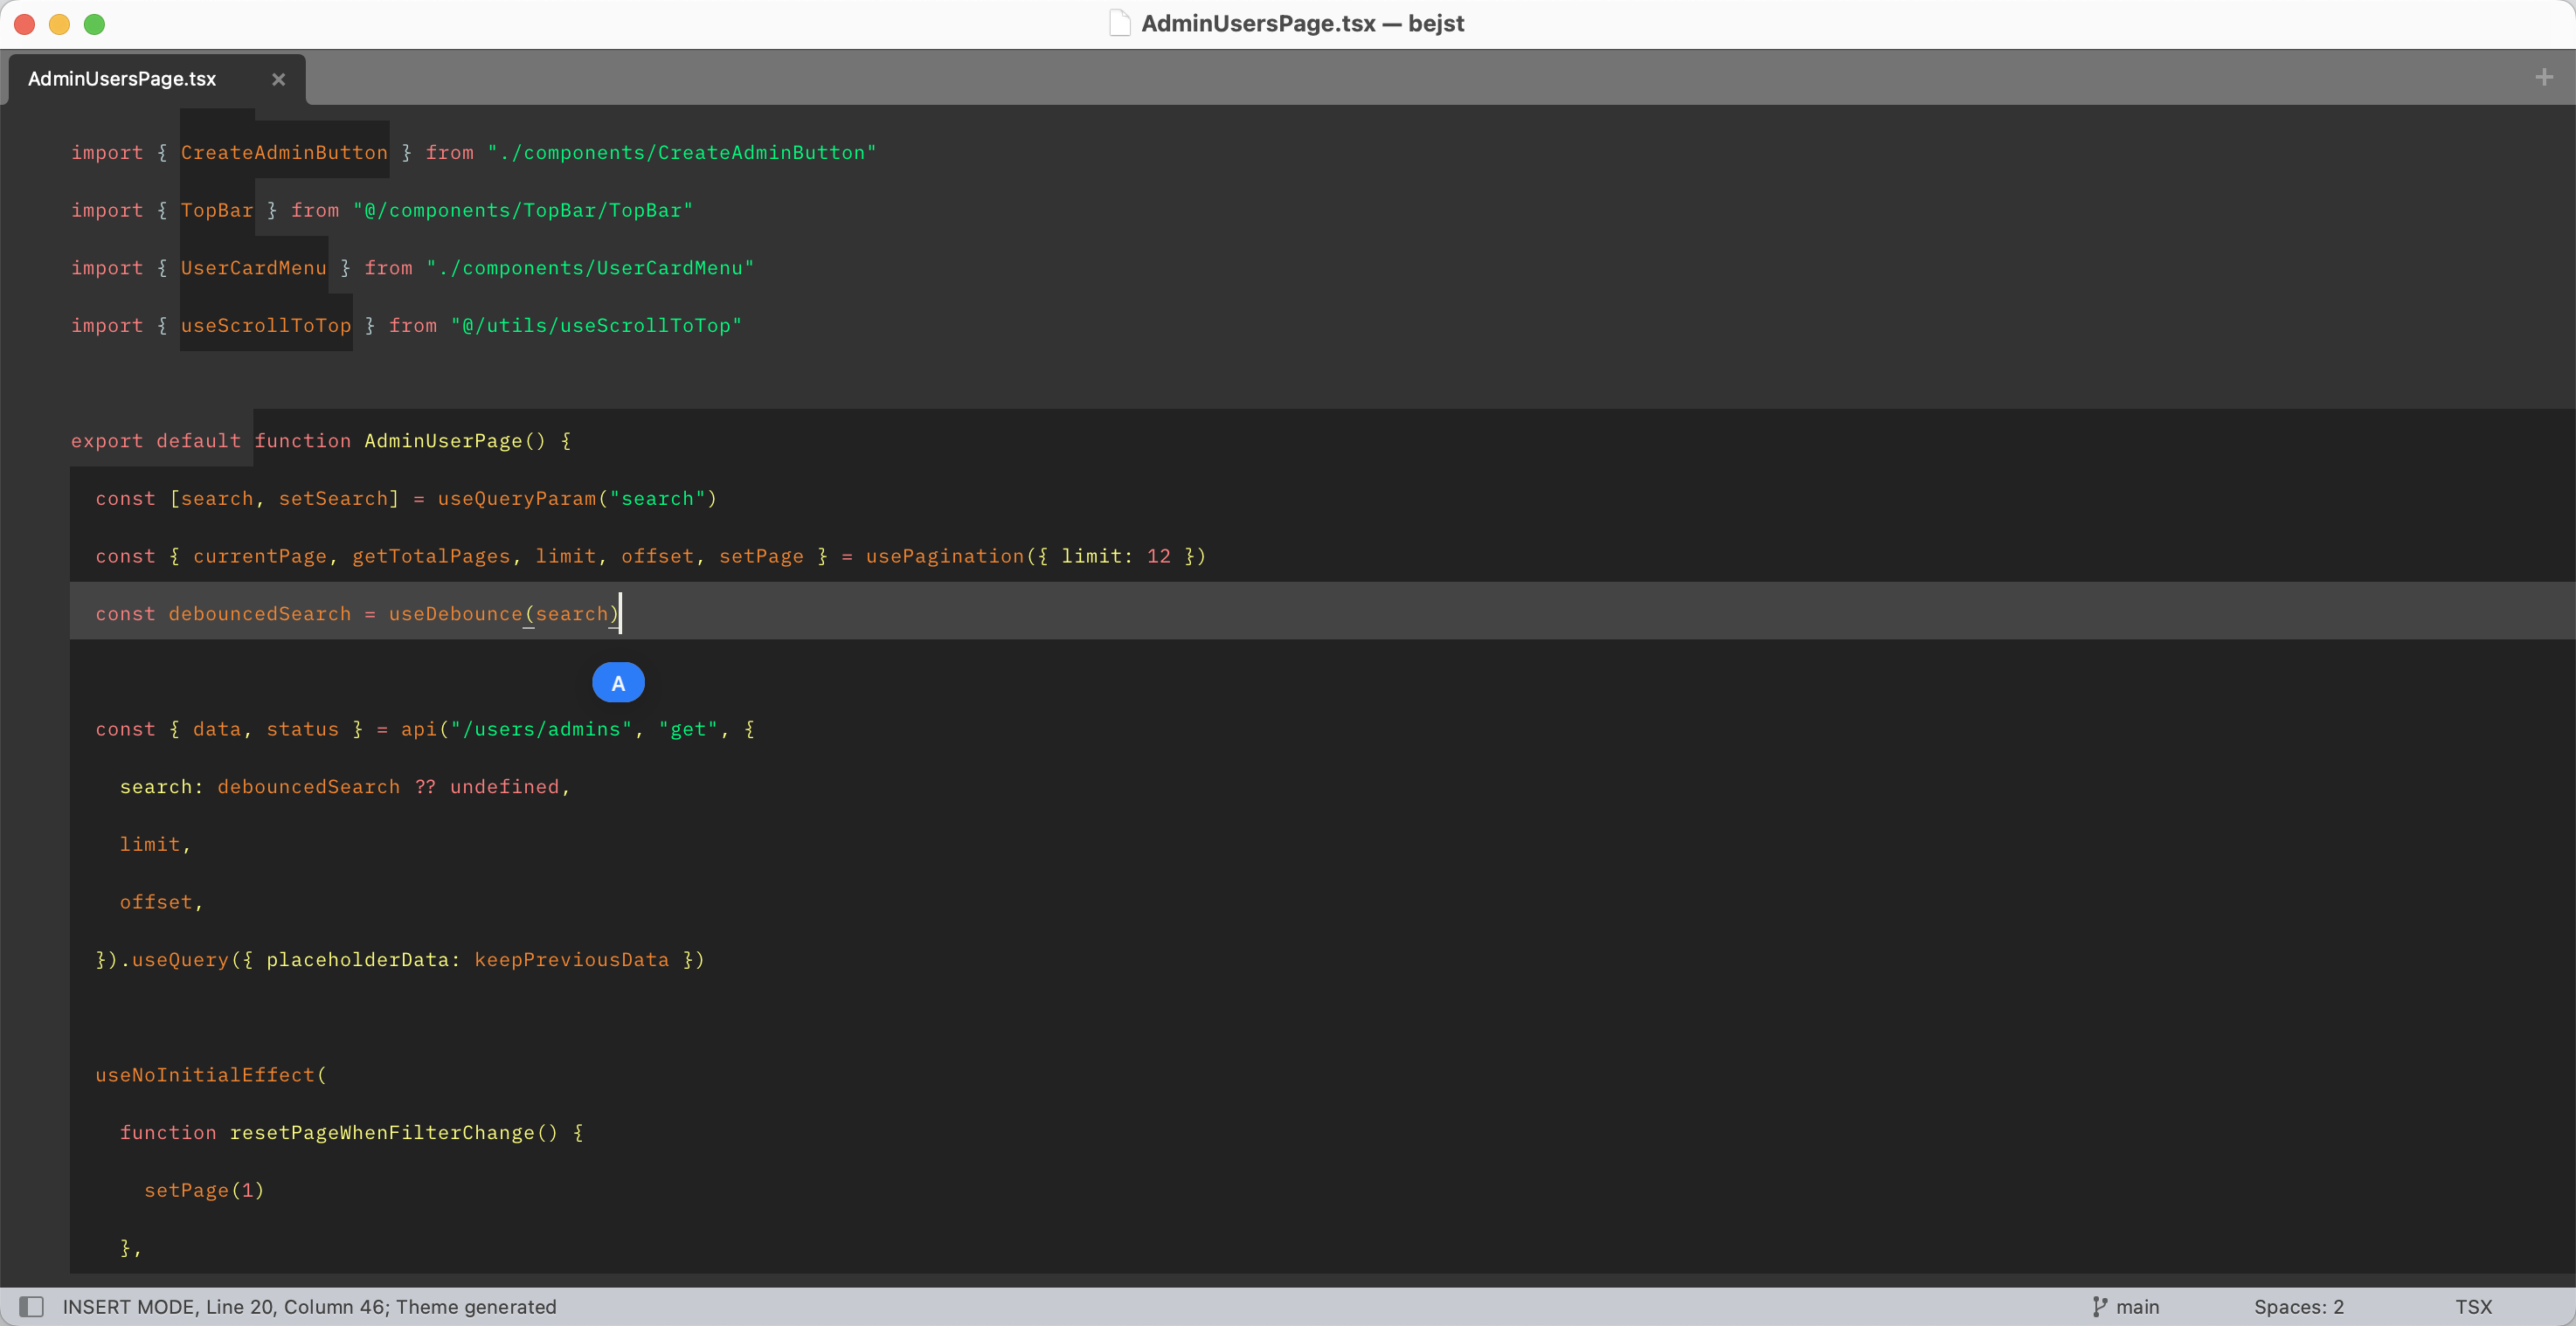Click the limit, property line
Screen dimensions: 2576x1326
(155, 844)
